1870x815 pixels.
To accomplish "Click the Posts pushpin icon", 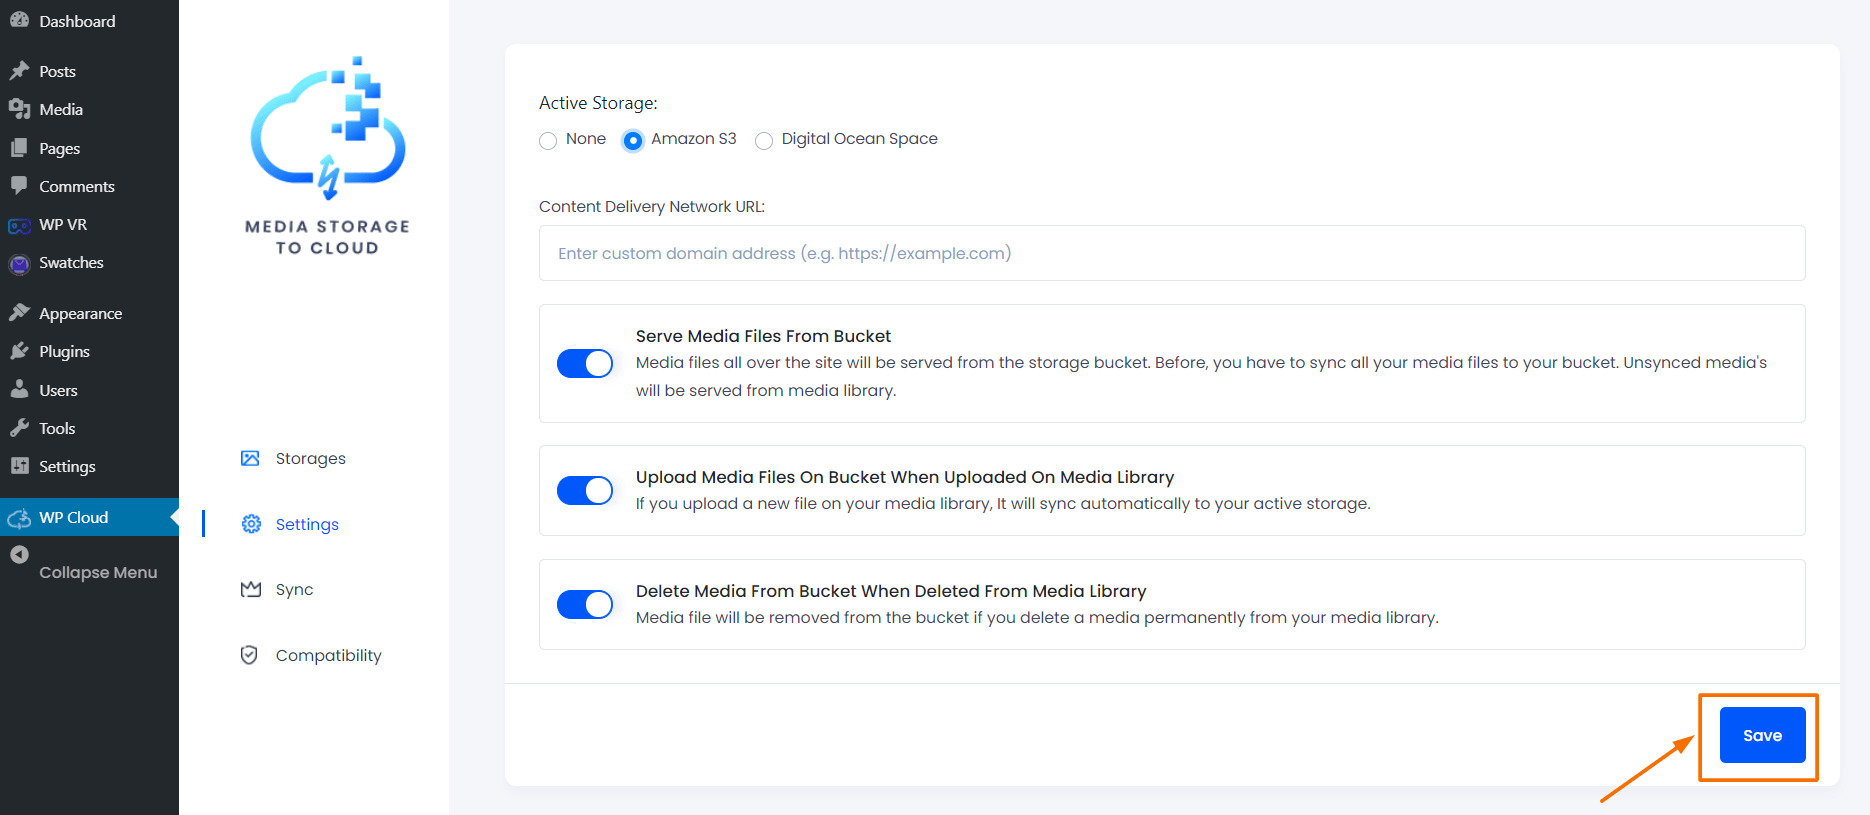I will pos(19,71).
